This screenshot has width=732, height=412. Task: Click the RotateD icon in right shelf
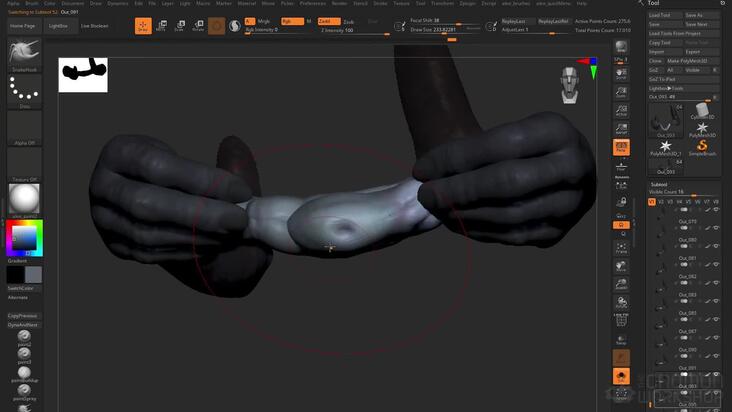coord(621,303)
